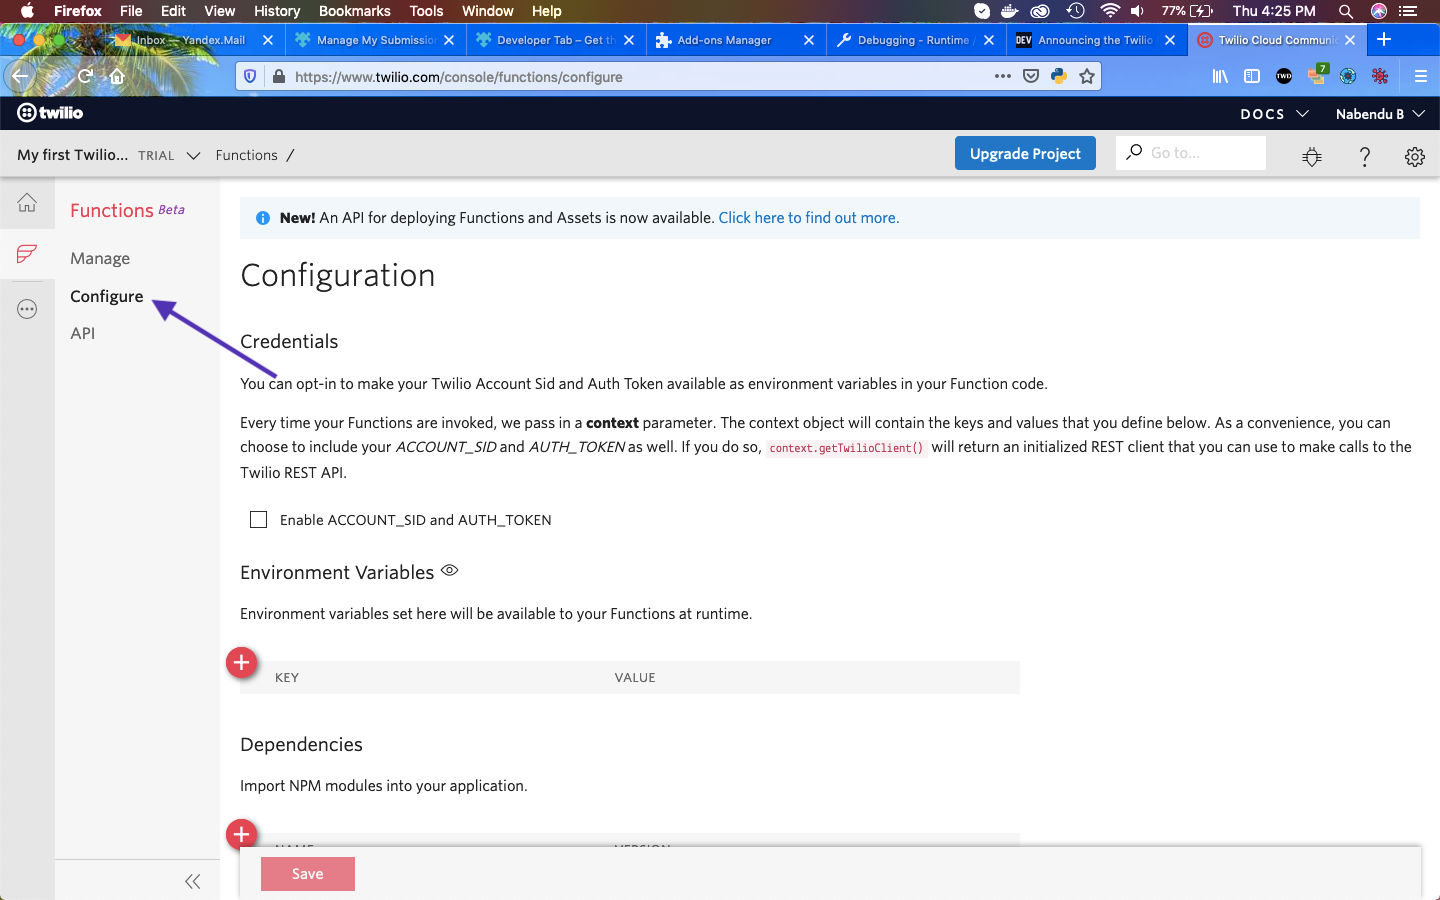The image size is (1440, 900).
Task: Bookmark this page with star icon
Action: click(x=1087, y=76)
